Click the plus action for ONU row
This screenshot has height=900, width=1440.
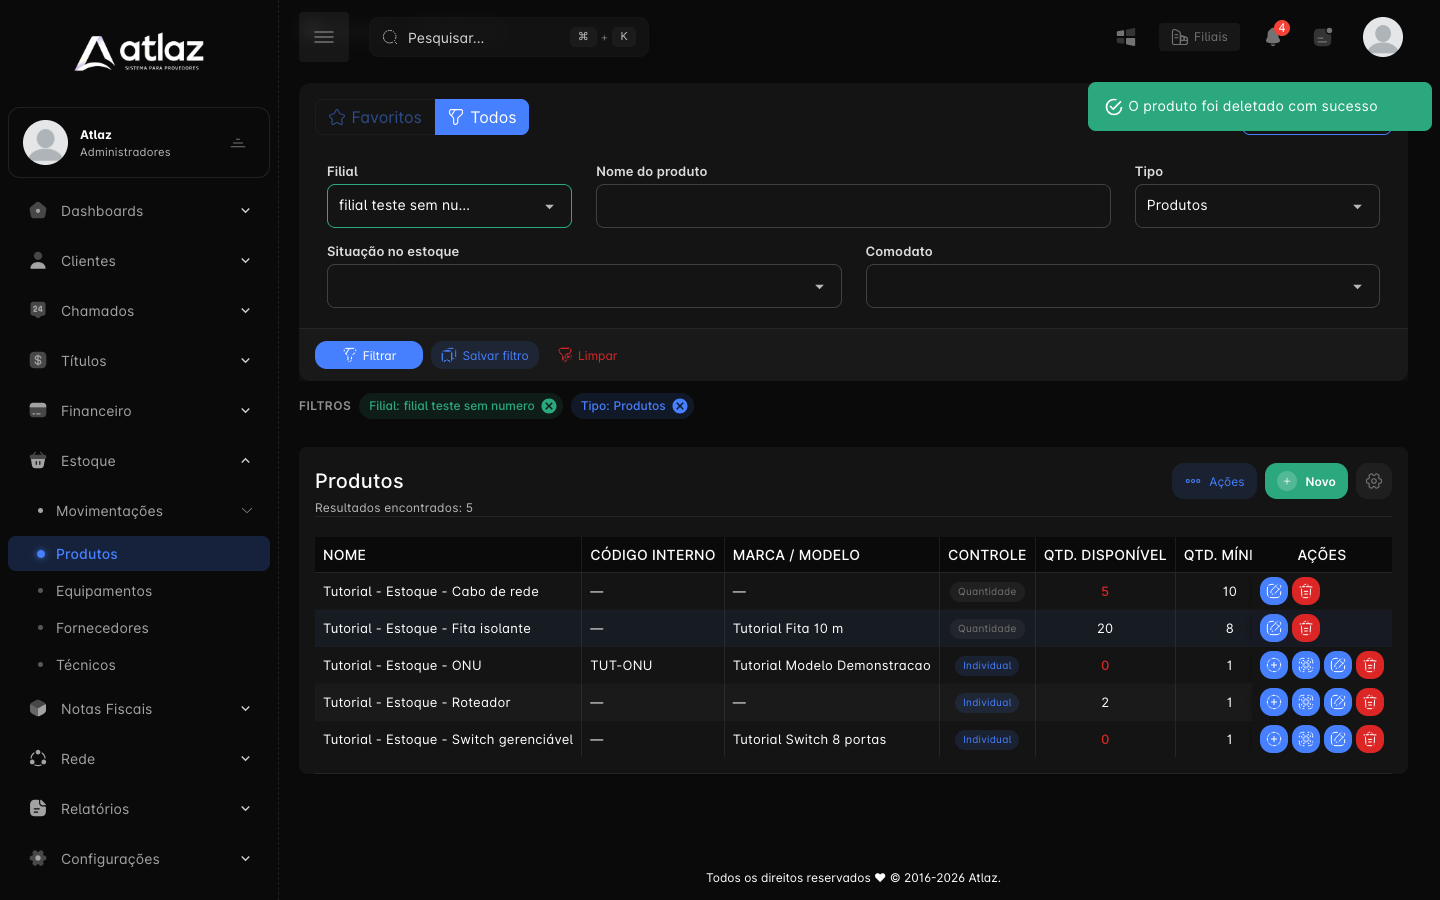(x=1274, y=665)
